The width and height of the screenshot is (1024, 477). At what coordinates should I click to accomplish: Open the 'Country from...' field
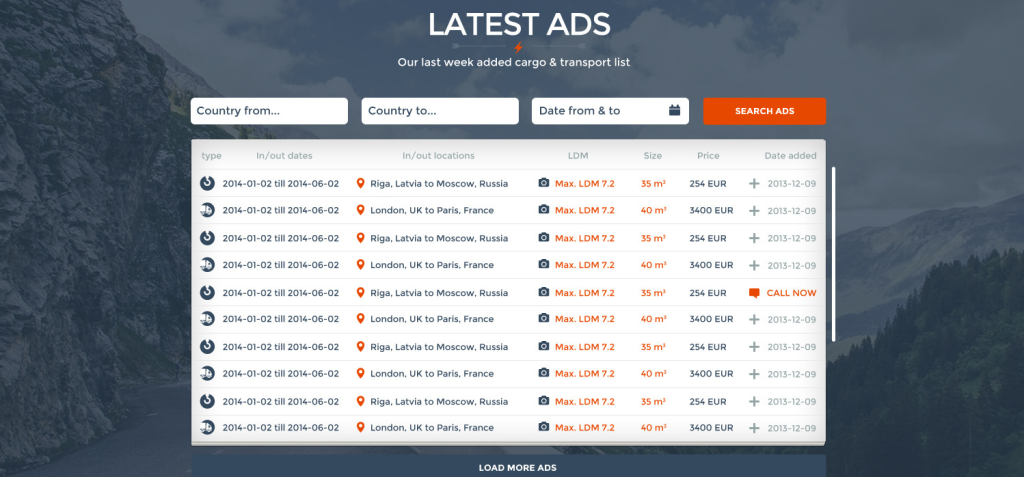coord(269,111)
